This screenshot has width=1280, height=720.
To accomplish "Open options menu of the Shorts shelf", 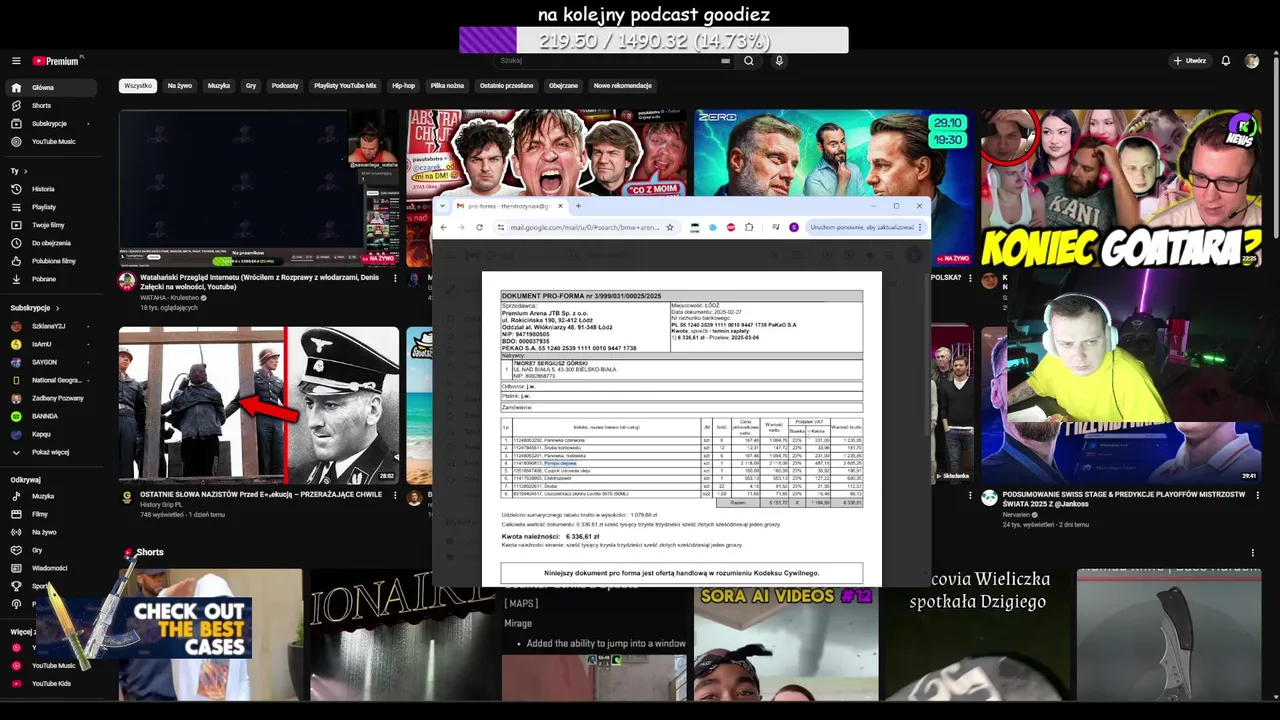I will click(x=1252, y=552).
